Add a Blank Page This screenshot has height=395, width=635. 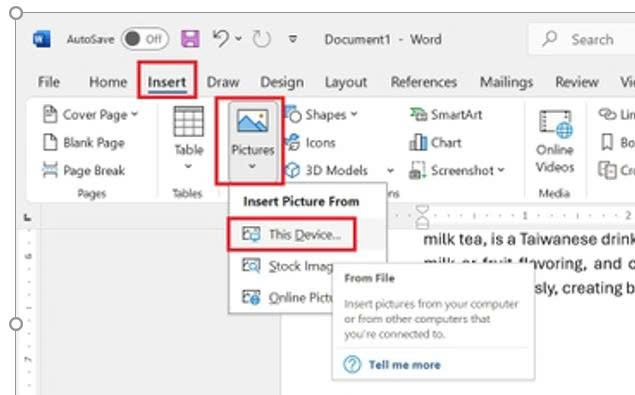click(83, 143)
